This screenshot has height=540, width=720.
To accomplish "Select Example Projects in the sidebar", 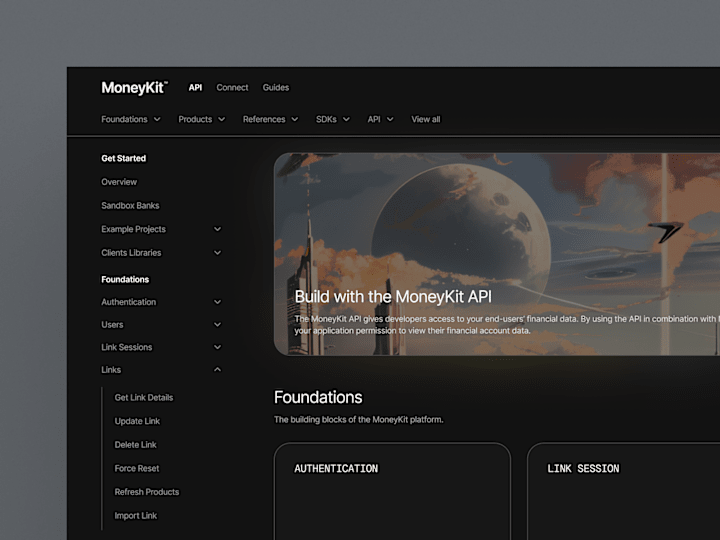I will (134, 229).
